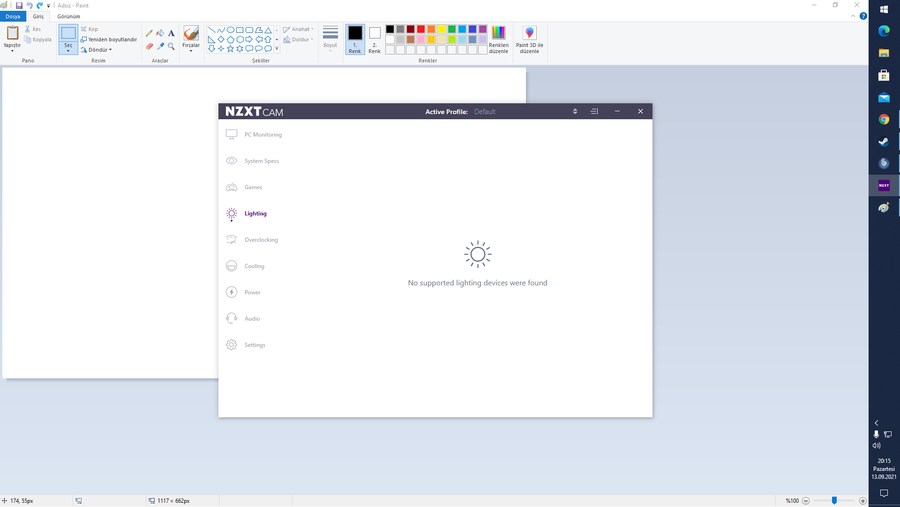The height and width of the screenshot is (507, 900).
Task: Click Kırp (crop) in Paint ribbon
Action: coord(89,29)
